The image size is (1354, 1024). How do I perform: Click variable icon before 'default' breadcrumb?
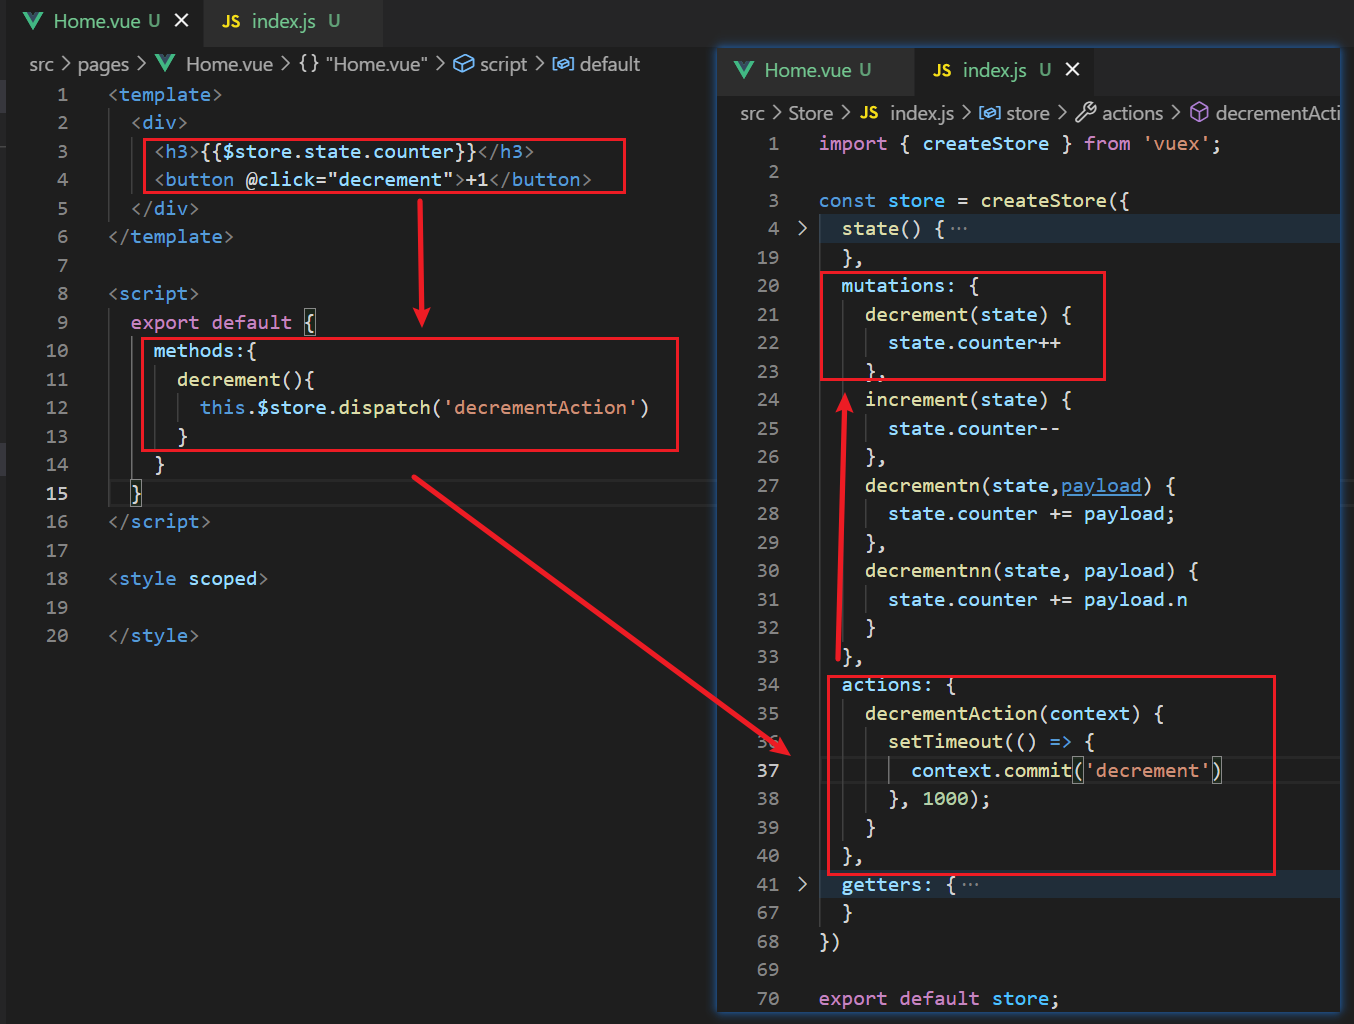pyautogui.click(x=563, y=64)
